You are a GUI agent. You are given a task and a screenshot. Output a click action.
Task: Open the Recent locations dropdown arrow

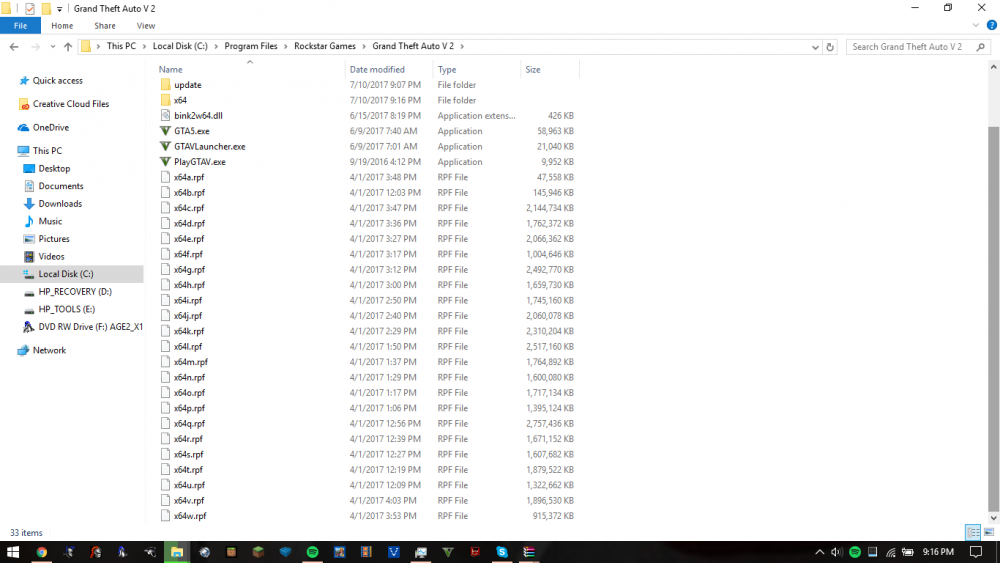pyautogui.click(x=52, y=47)
